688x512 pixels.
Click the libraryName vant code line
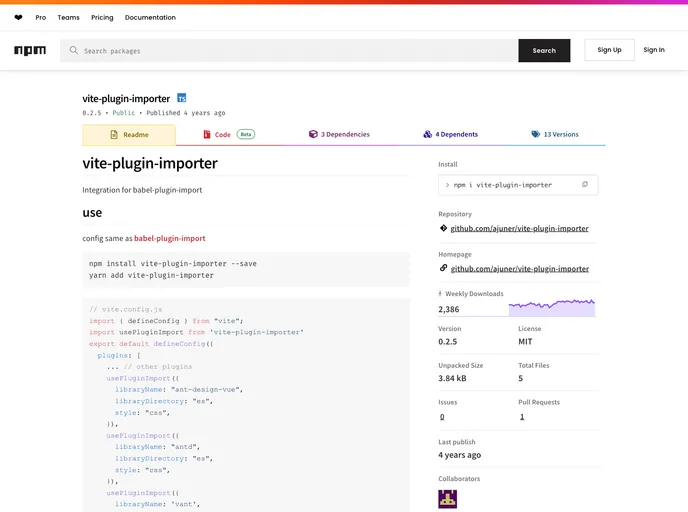158,504
